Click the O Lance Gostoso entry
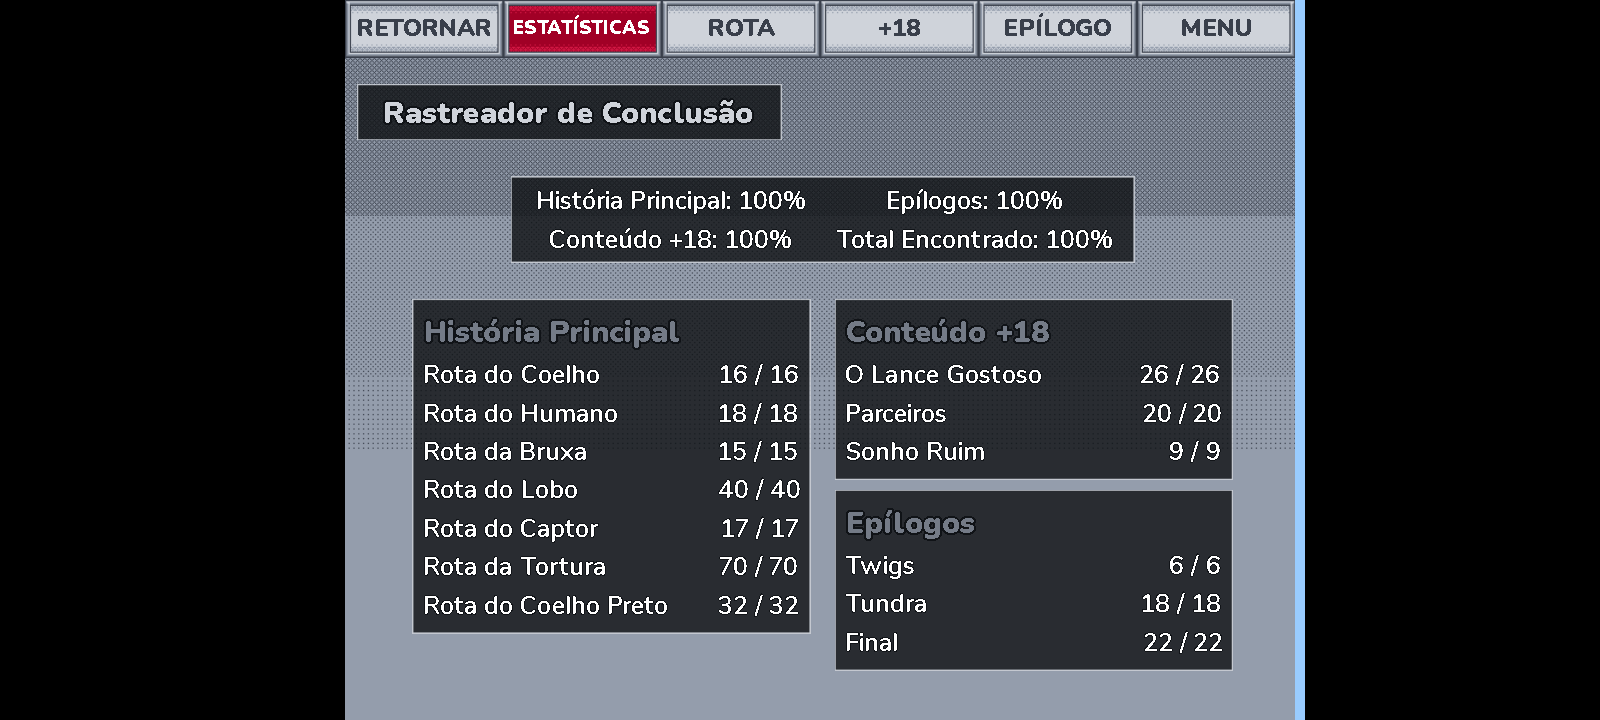1600x720 pixels. tap(1033, 374)
